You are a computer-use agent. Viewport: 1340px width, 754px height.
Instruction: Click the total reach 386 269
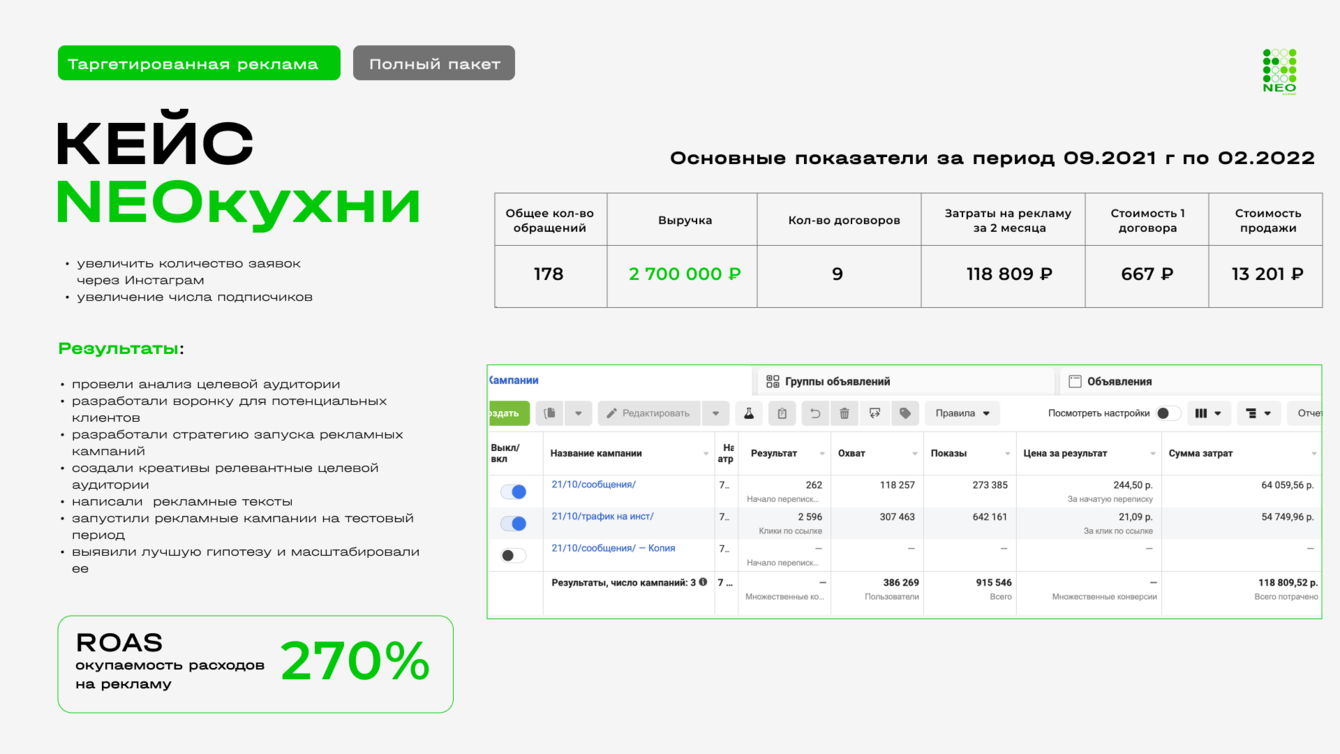point(900,582)
